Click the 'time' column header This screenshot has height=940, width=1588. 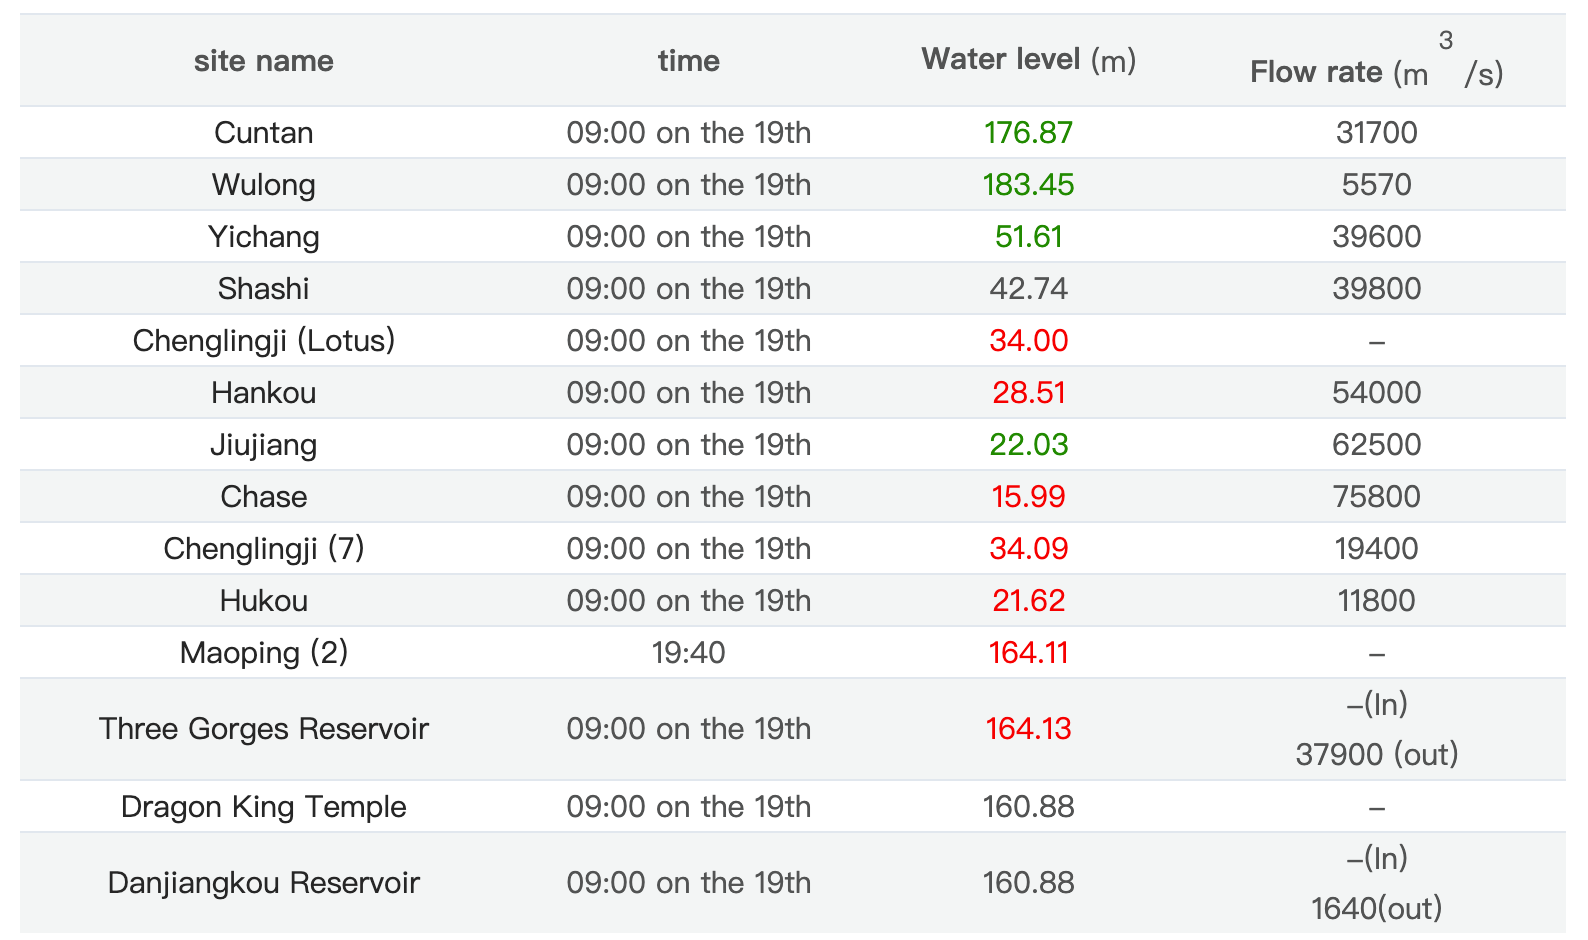tap(689, 61)
